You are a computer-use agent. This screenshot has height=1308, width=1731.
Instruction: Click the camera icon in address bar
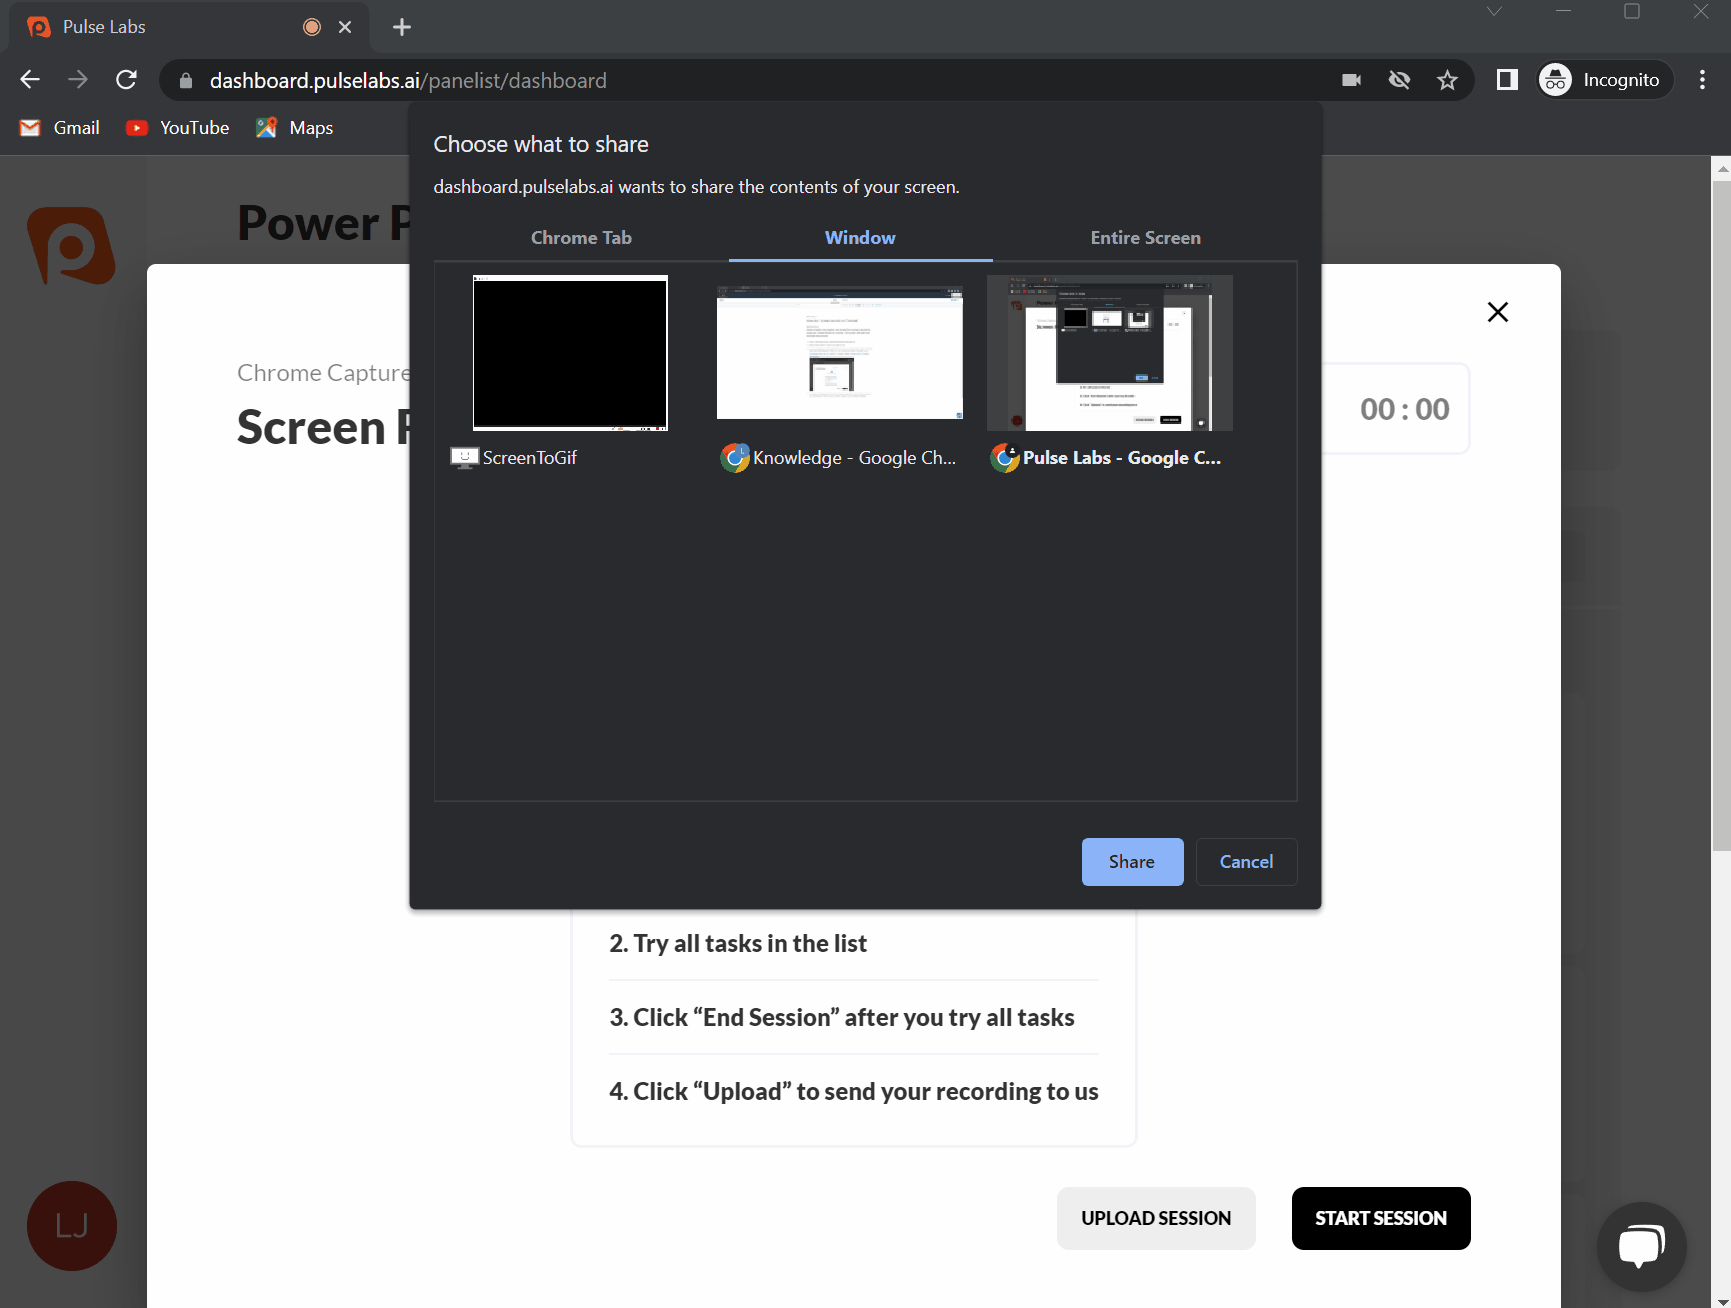pos(1351,80)
